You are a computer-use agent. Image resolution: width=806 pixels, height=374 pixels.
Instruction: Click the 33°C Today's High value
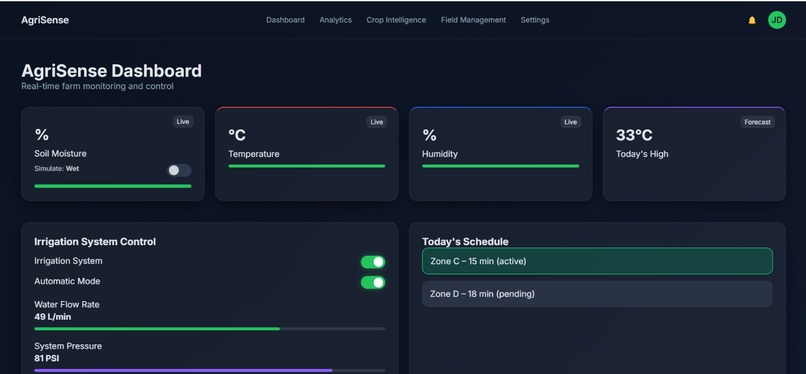point(634,135)
